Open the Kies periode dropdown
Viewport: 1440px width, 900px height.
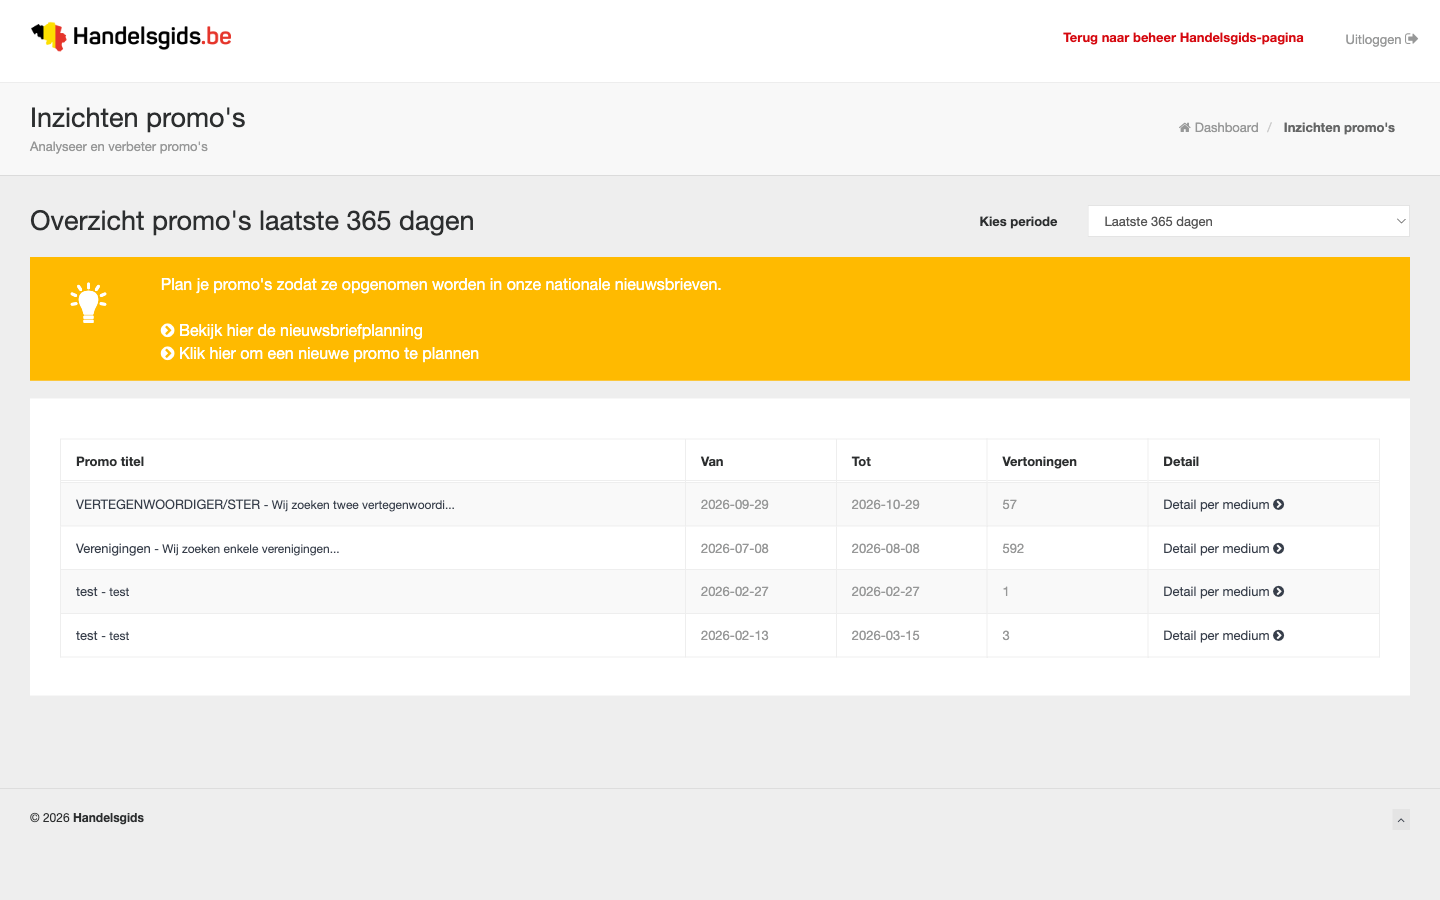1248,221
